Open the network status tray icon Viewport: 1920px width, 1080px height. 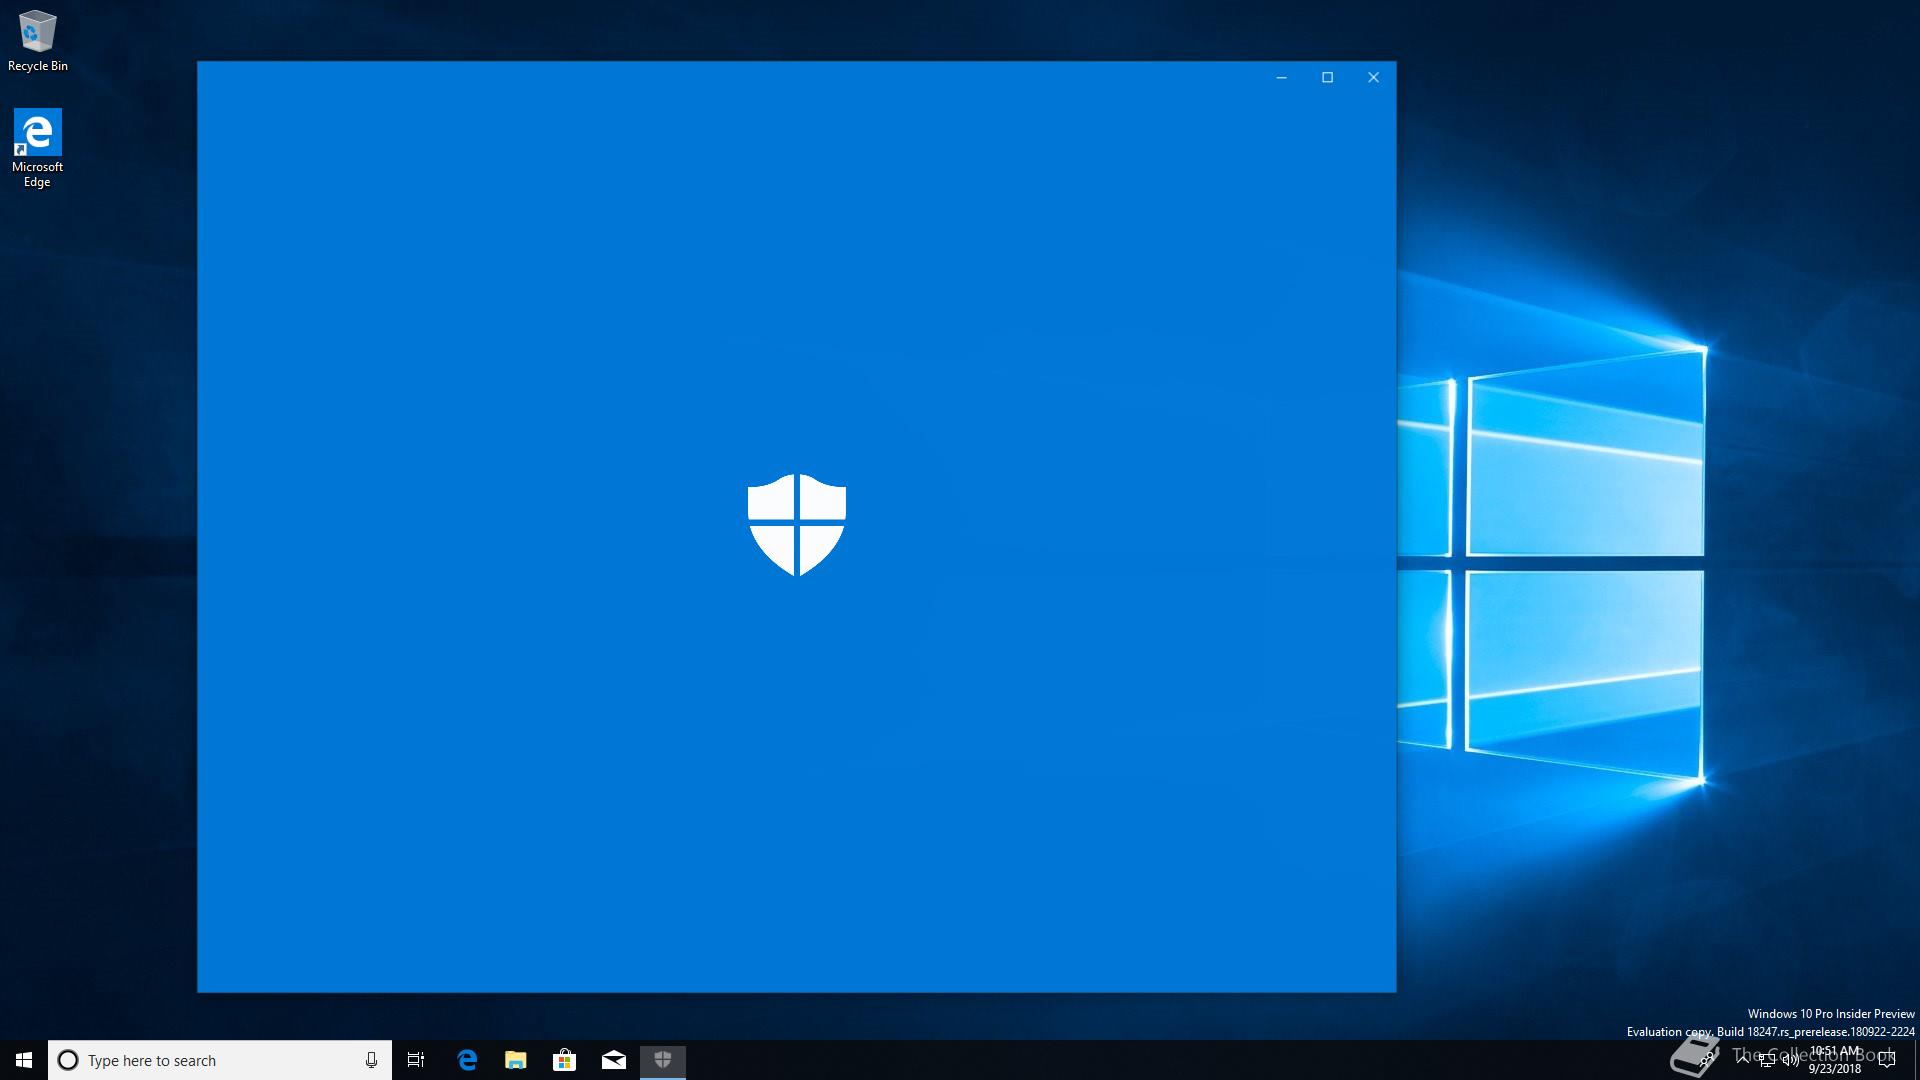pyautogui.click(x=1767, y=1060)
